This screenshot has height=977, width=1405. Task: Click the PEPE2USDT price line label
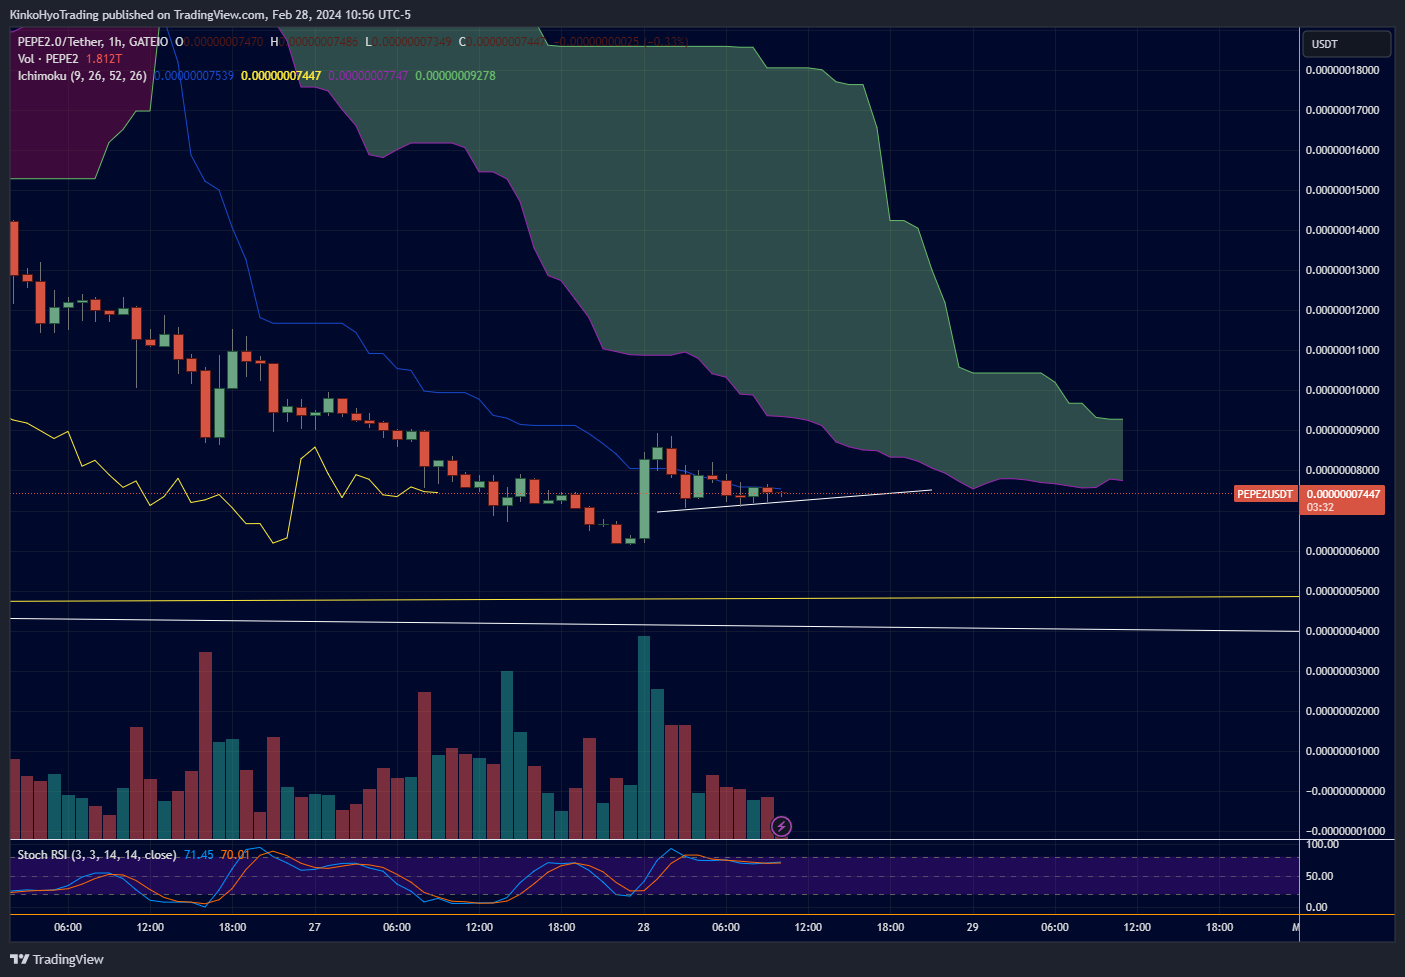1265,494
